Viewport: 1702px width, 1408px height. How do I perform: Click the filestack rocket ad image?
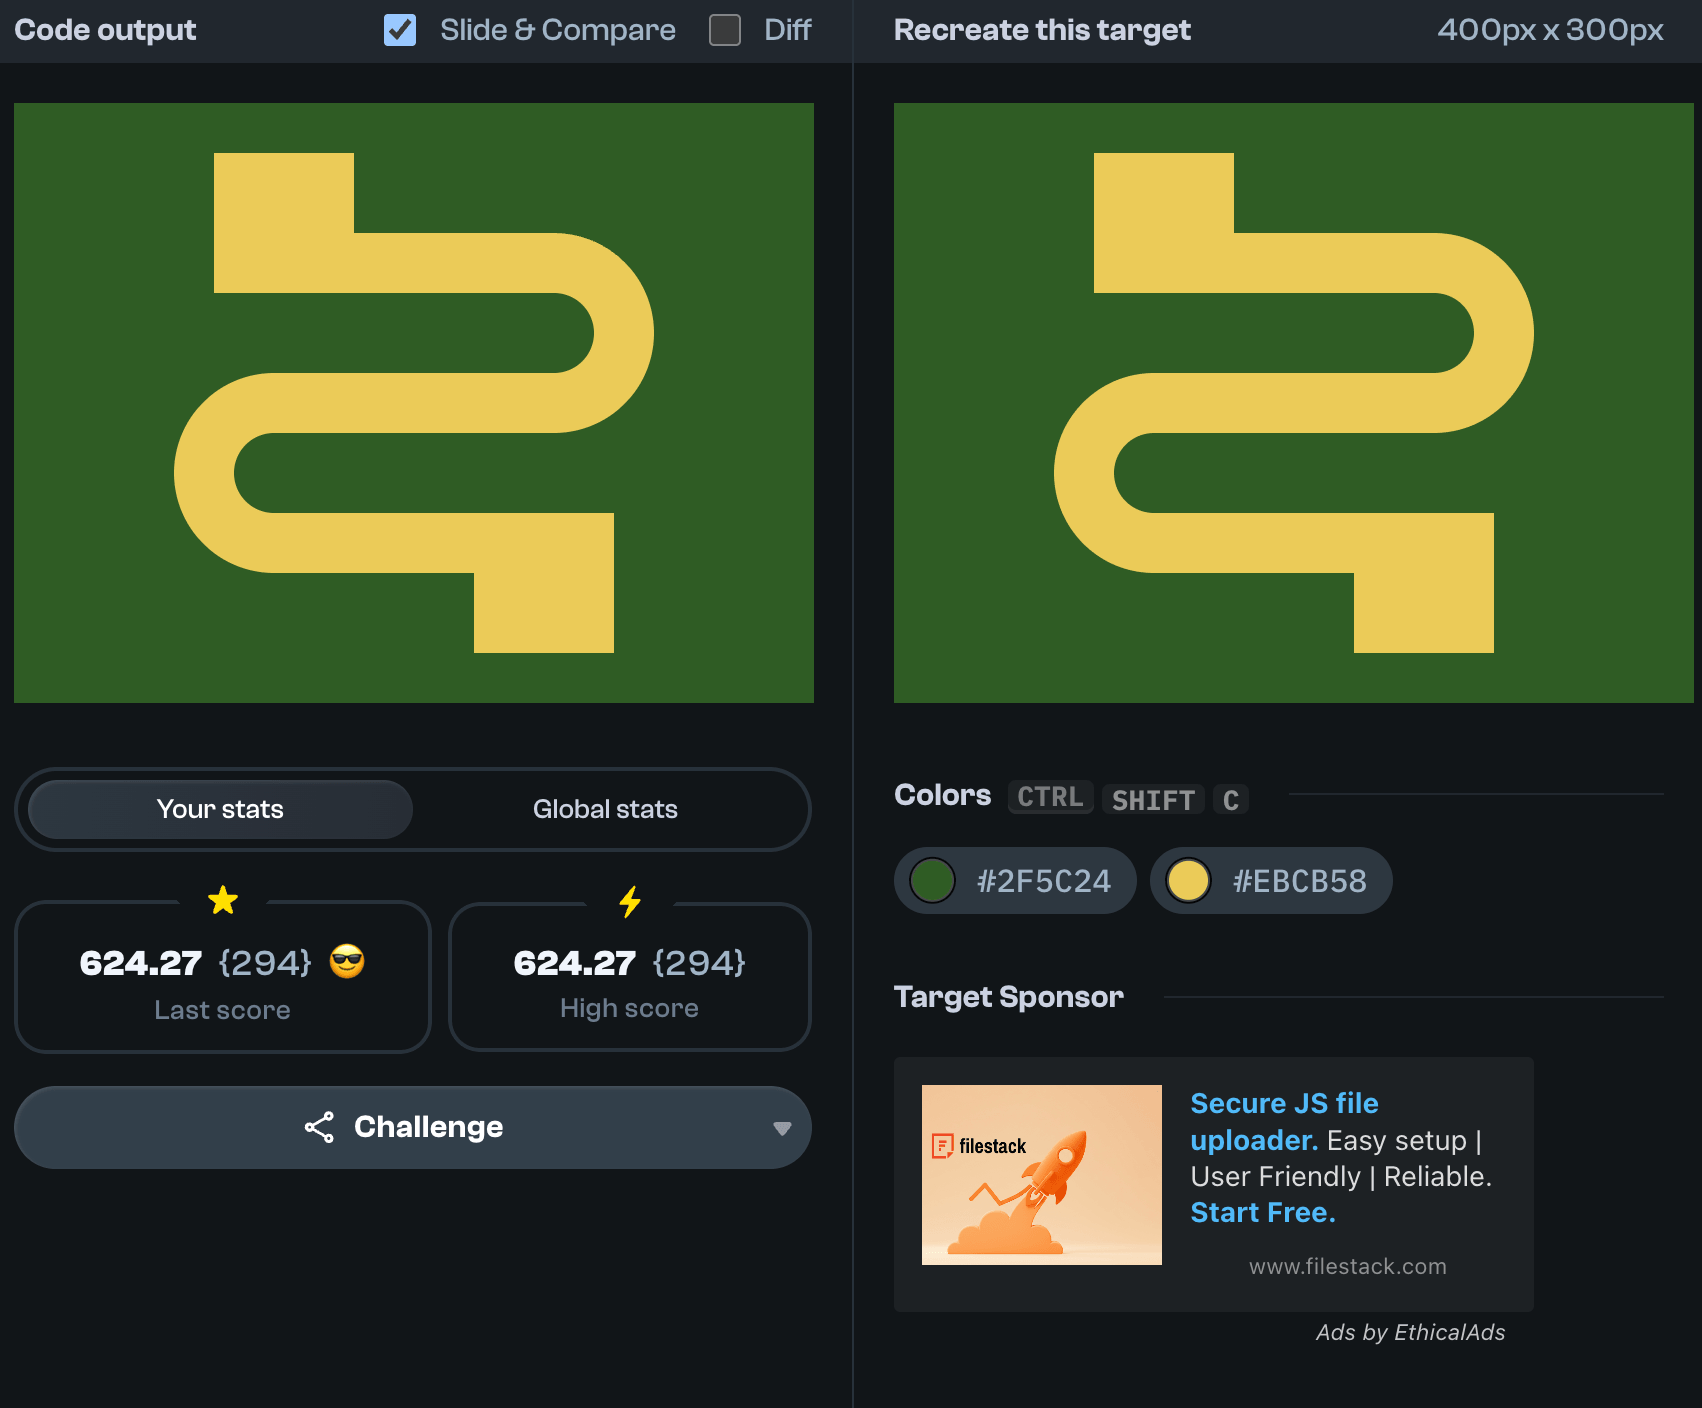tap(1041, 1174)
